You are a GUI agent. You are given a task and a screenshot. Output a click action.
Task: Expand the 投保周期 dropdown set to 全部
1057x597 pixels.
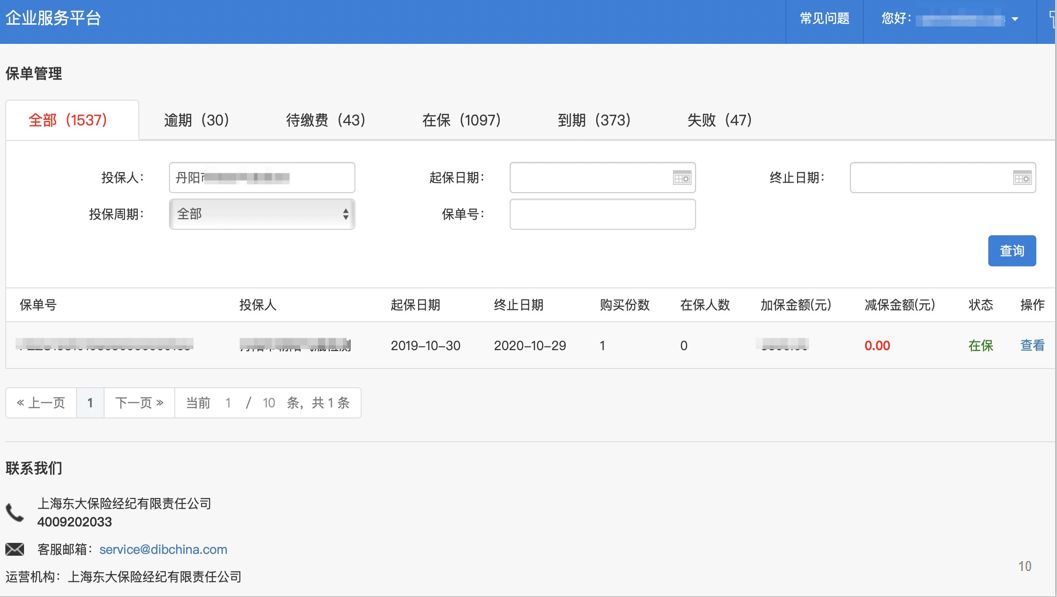262,214
